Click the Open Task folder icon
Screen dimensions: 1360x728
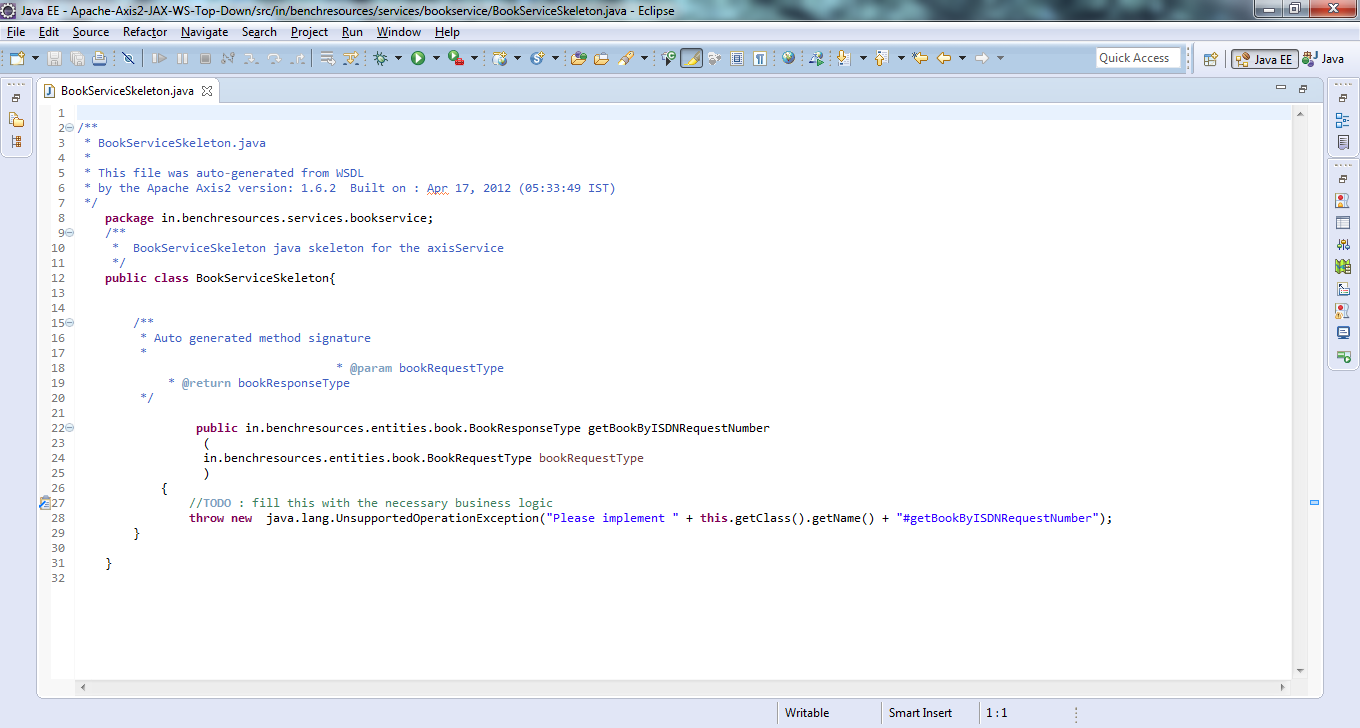pos(601,58)
